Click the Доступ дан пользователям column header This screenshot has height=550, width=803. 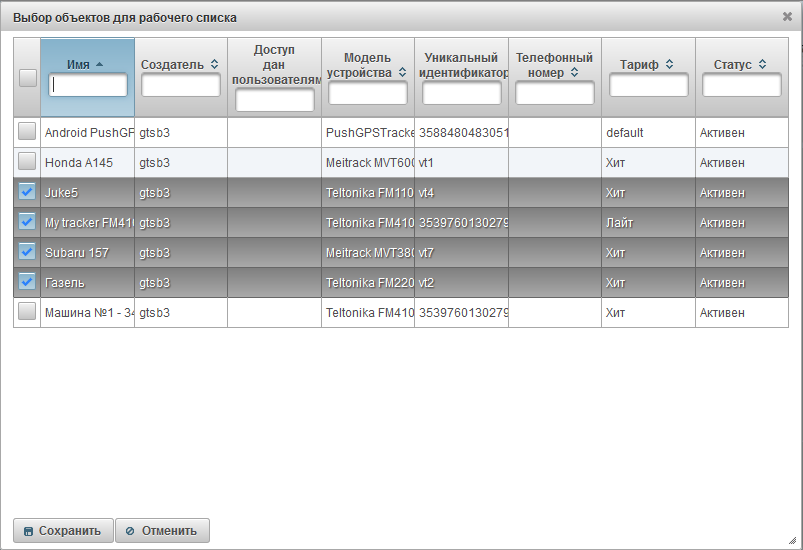pyautogui.click(x=274, y=64)
